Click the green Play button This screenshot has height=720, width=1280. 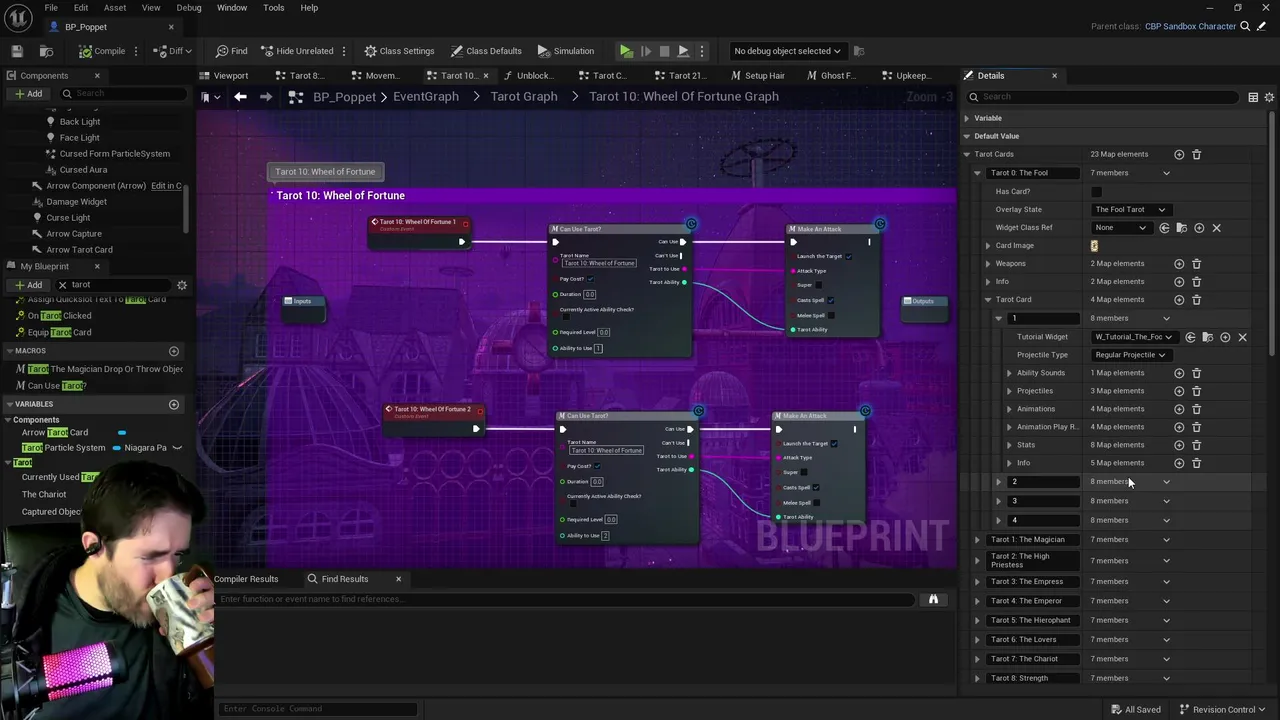click(626, 51)
